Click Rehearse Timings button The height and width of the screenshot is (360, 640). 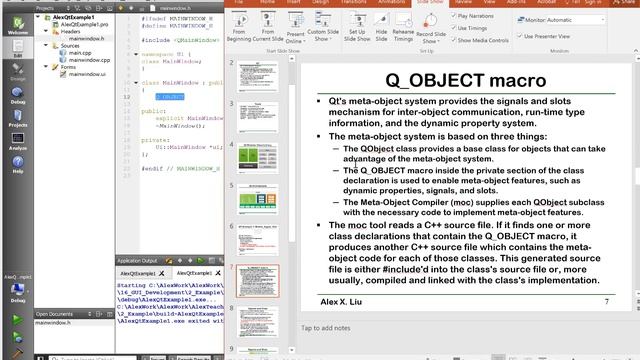(x=403, y=27)
